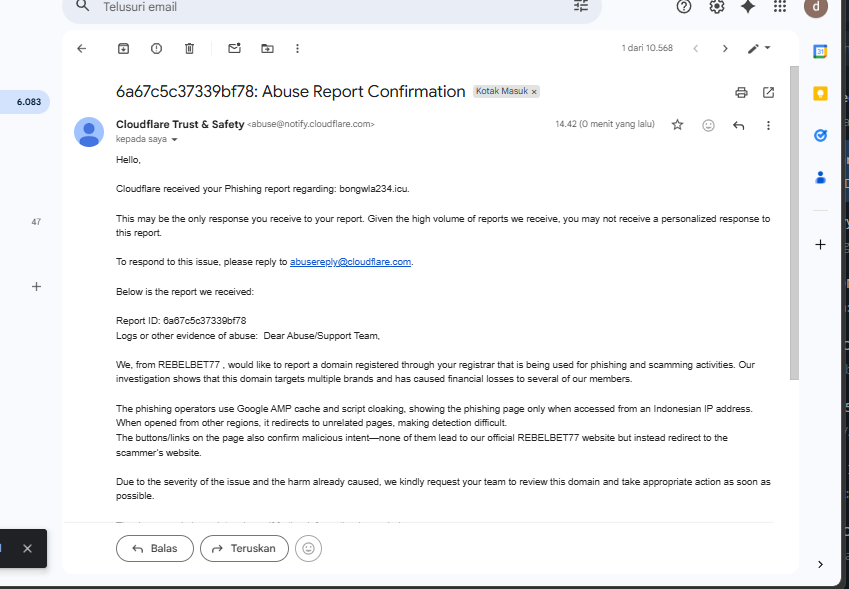Viewport: 849px width, 589px height.
Task: Go to the older email arrow
Action: 725,49
